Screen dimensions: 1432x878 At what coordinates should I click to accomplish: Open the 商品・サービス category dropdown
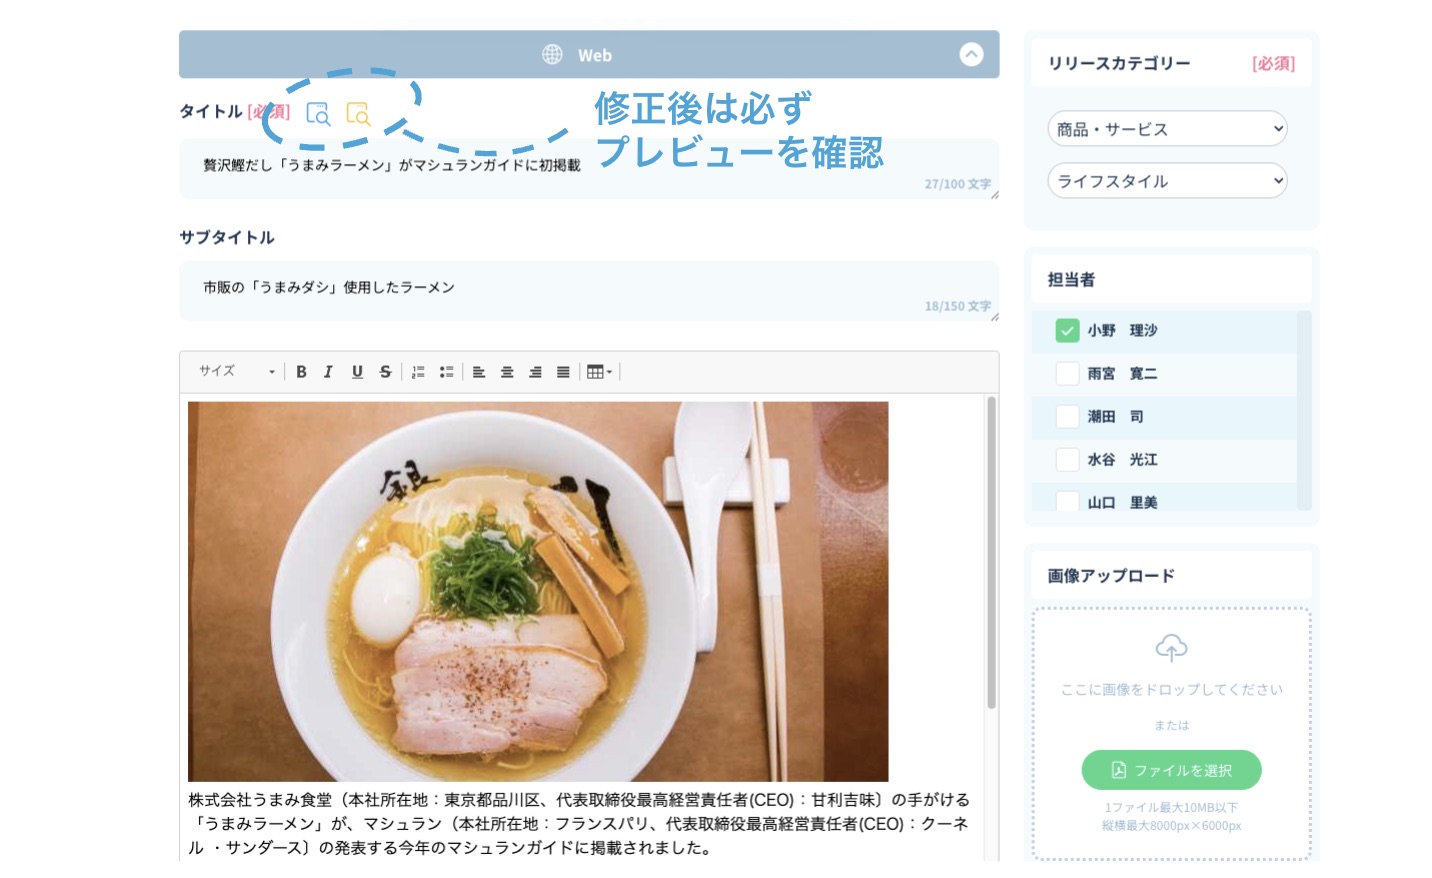point(1166,129)
